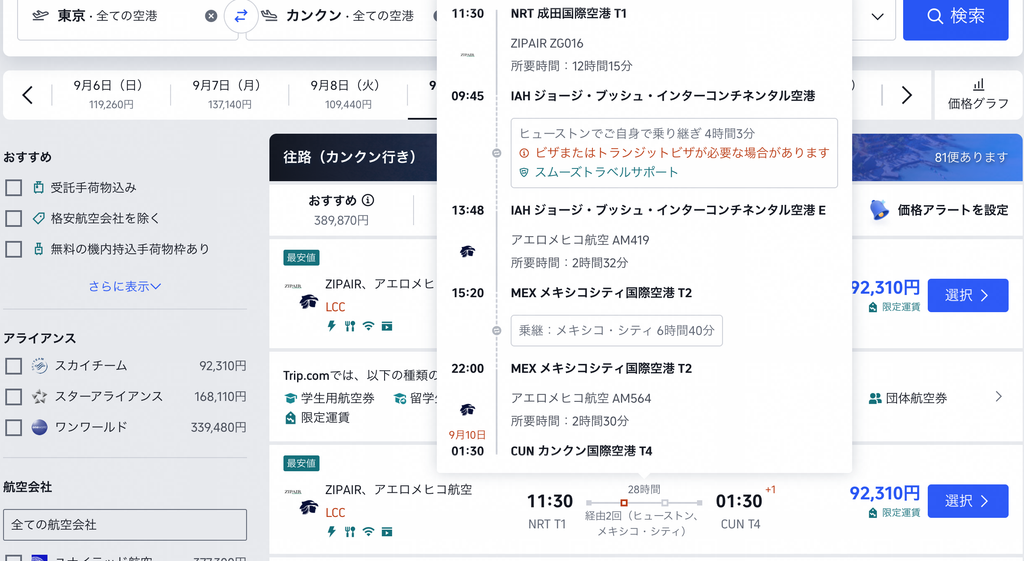Clear the 東京 origin field
The width and height of the screenshot is (1024, 561).
[211, 16]
